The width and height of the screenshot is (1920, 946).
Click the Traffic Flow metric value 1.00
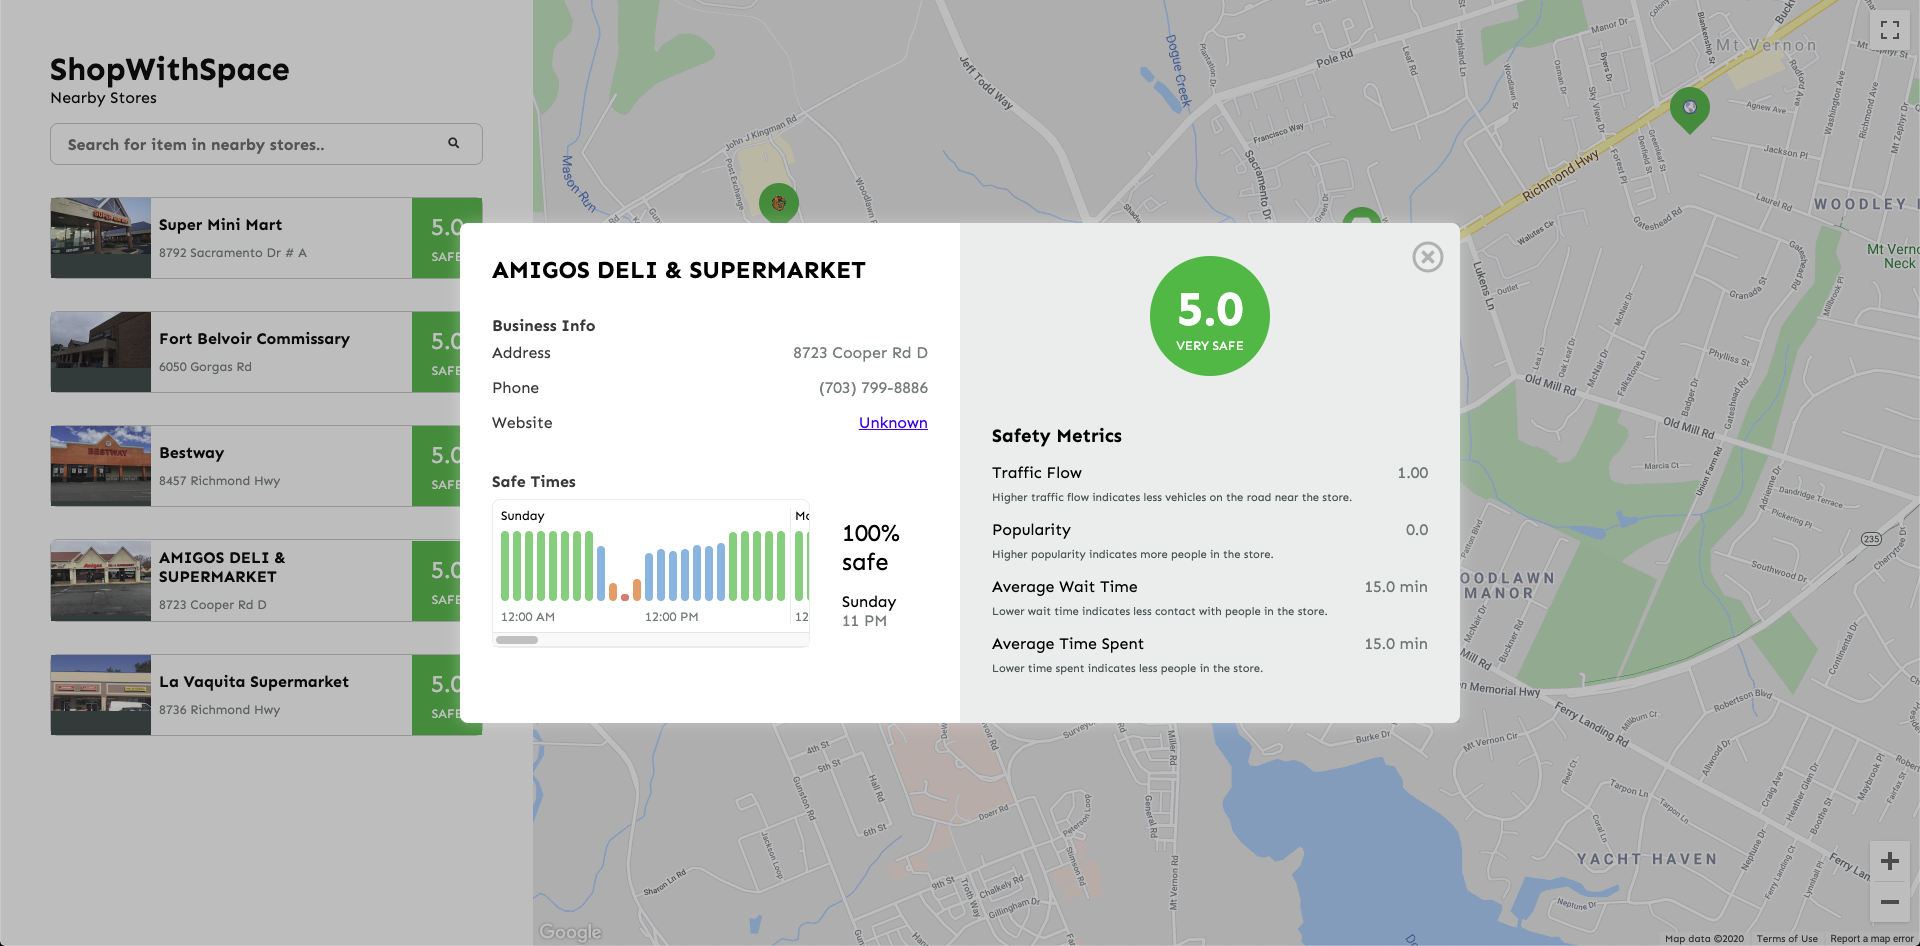(1412, 473)
